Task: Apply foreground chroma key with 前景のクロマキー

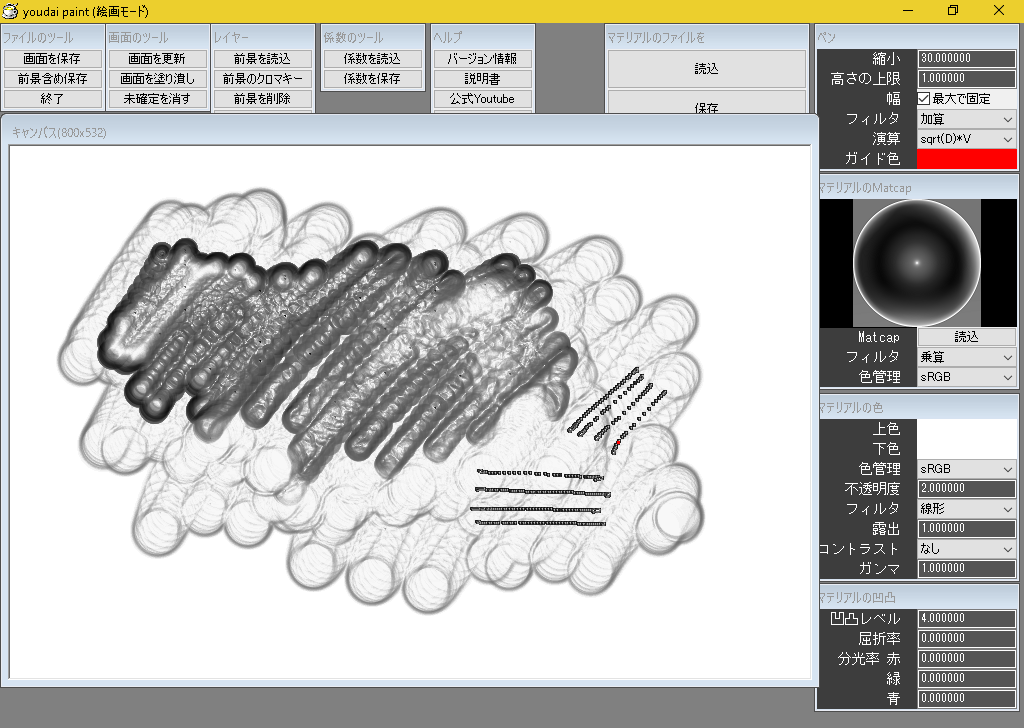Action: (262, 78)
